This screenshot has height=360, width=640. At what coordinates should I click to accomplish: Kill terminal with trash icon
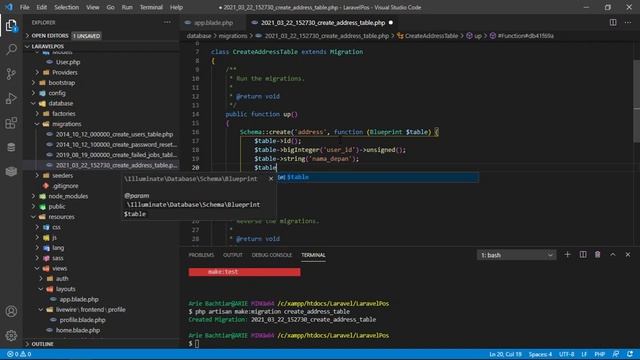(x=598, y=255)
